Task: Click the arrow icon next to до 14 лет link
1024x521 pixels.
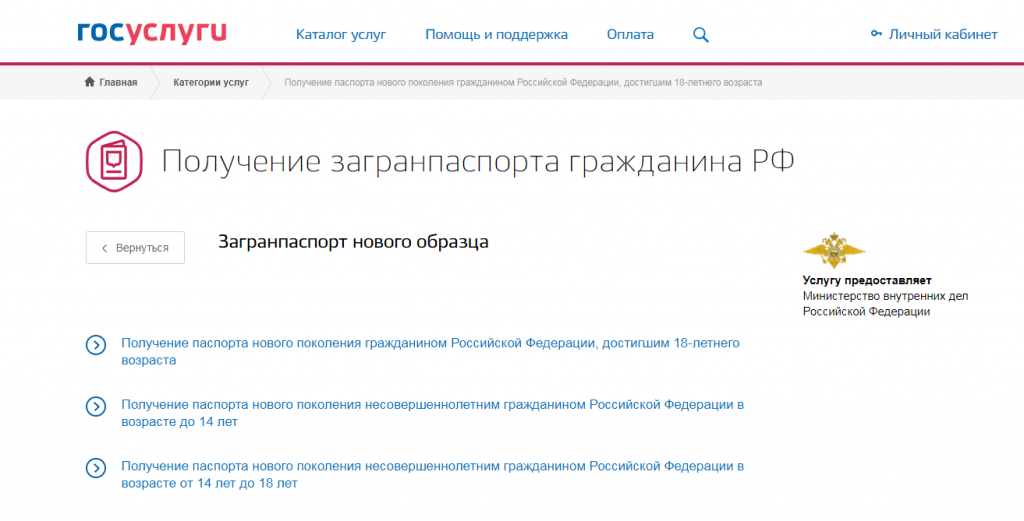Action: [x=96, y=407]
